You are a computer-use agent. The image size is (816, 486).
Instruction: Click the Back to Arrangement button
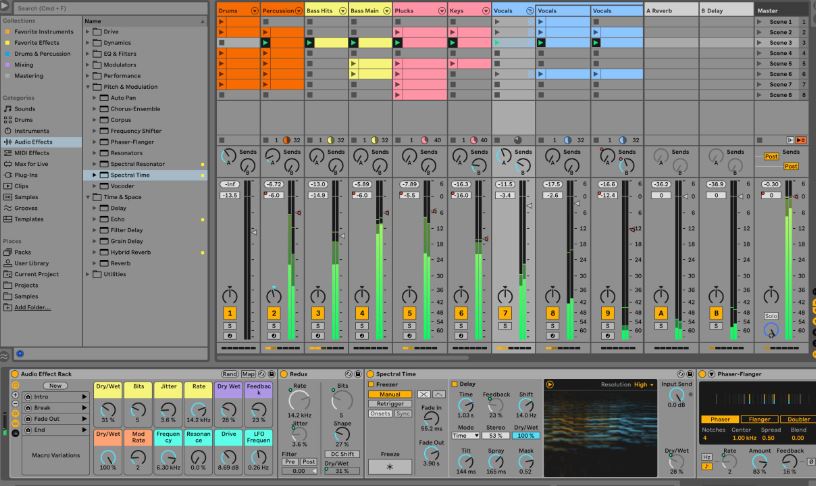801,140
